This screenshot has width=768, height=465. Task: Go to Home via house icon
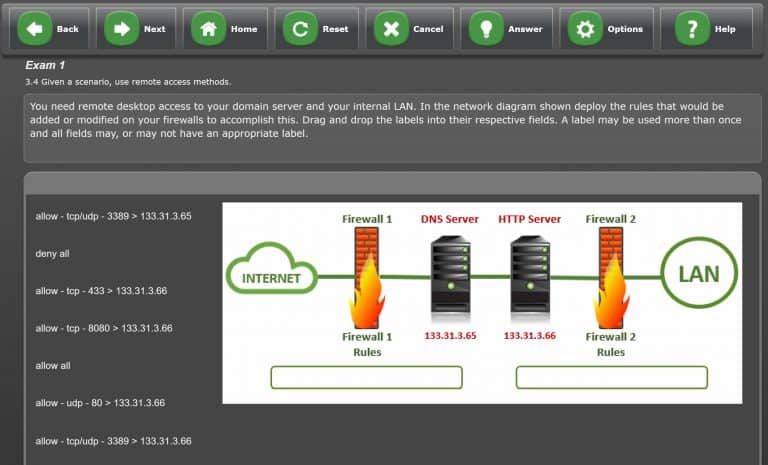(209, 29)
